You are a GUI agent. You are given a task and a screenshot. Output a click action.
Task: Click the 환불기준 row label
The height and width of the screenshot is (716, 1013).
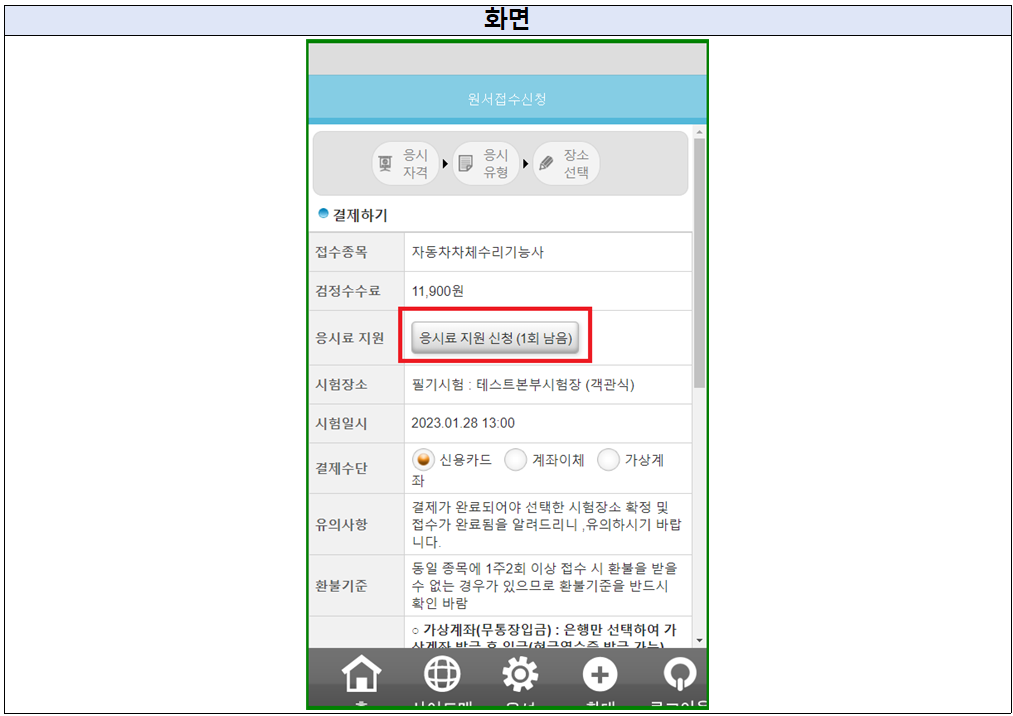tap(341, 585)
